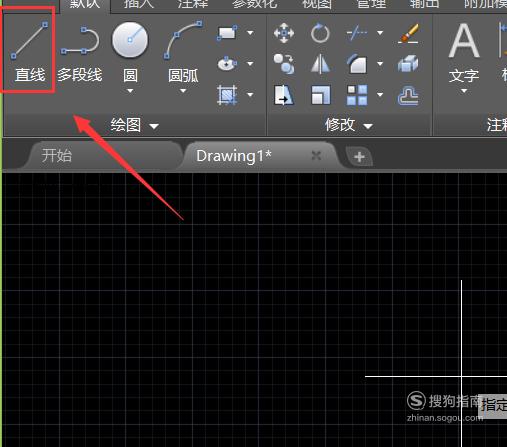Open the Manage (管理) ribbon tab

(x=371, y=4)
